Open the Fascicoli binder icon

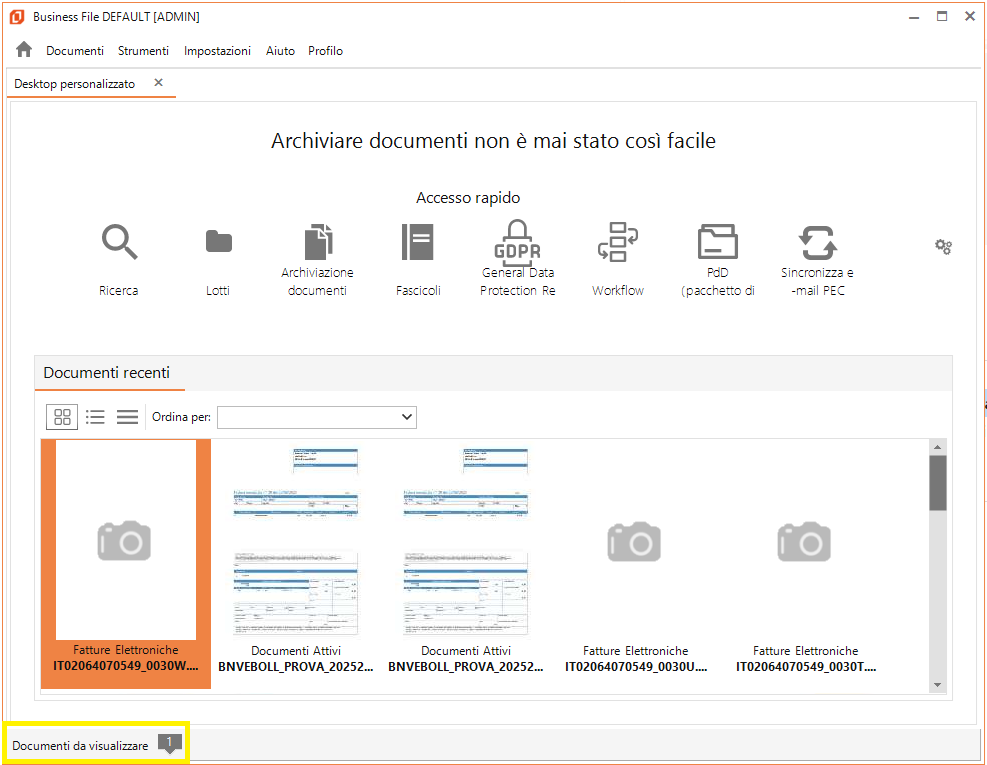point(417,242)
